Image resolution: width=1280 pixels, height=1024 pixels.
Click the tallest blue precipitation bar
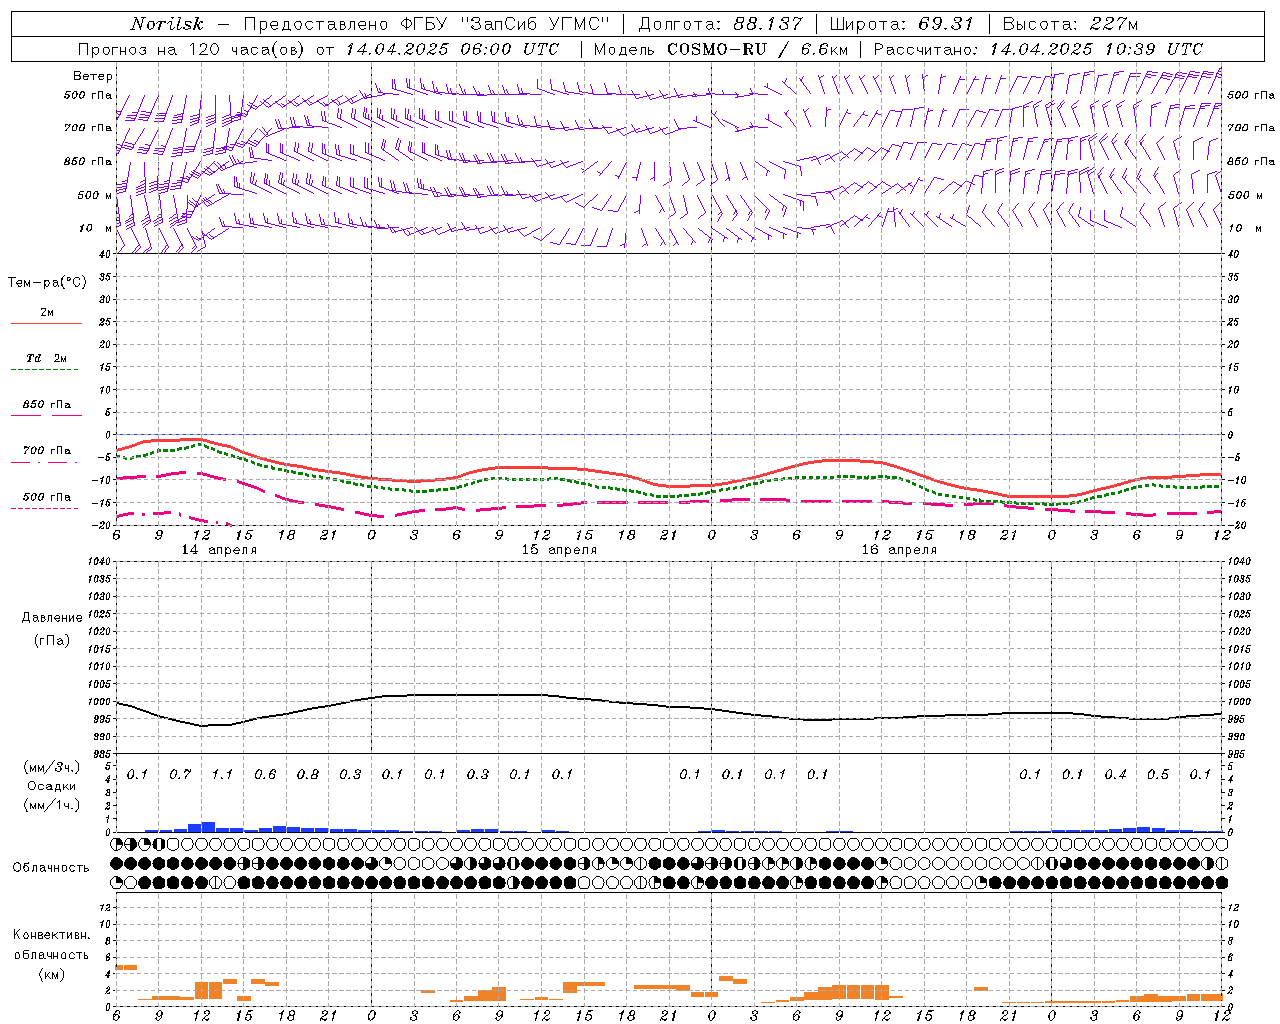(x=208, y=827)
